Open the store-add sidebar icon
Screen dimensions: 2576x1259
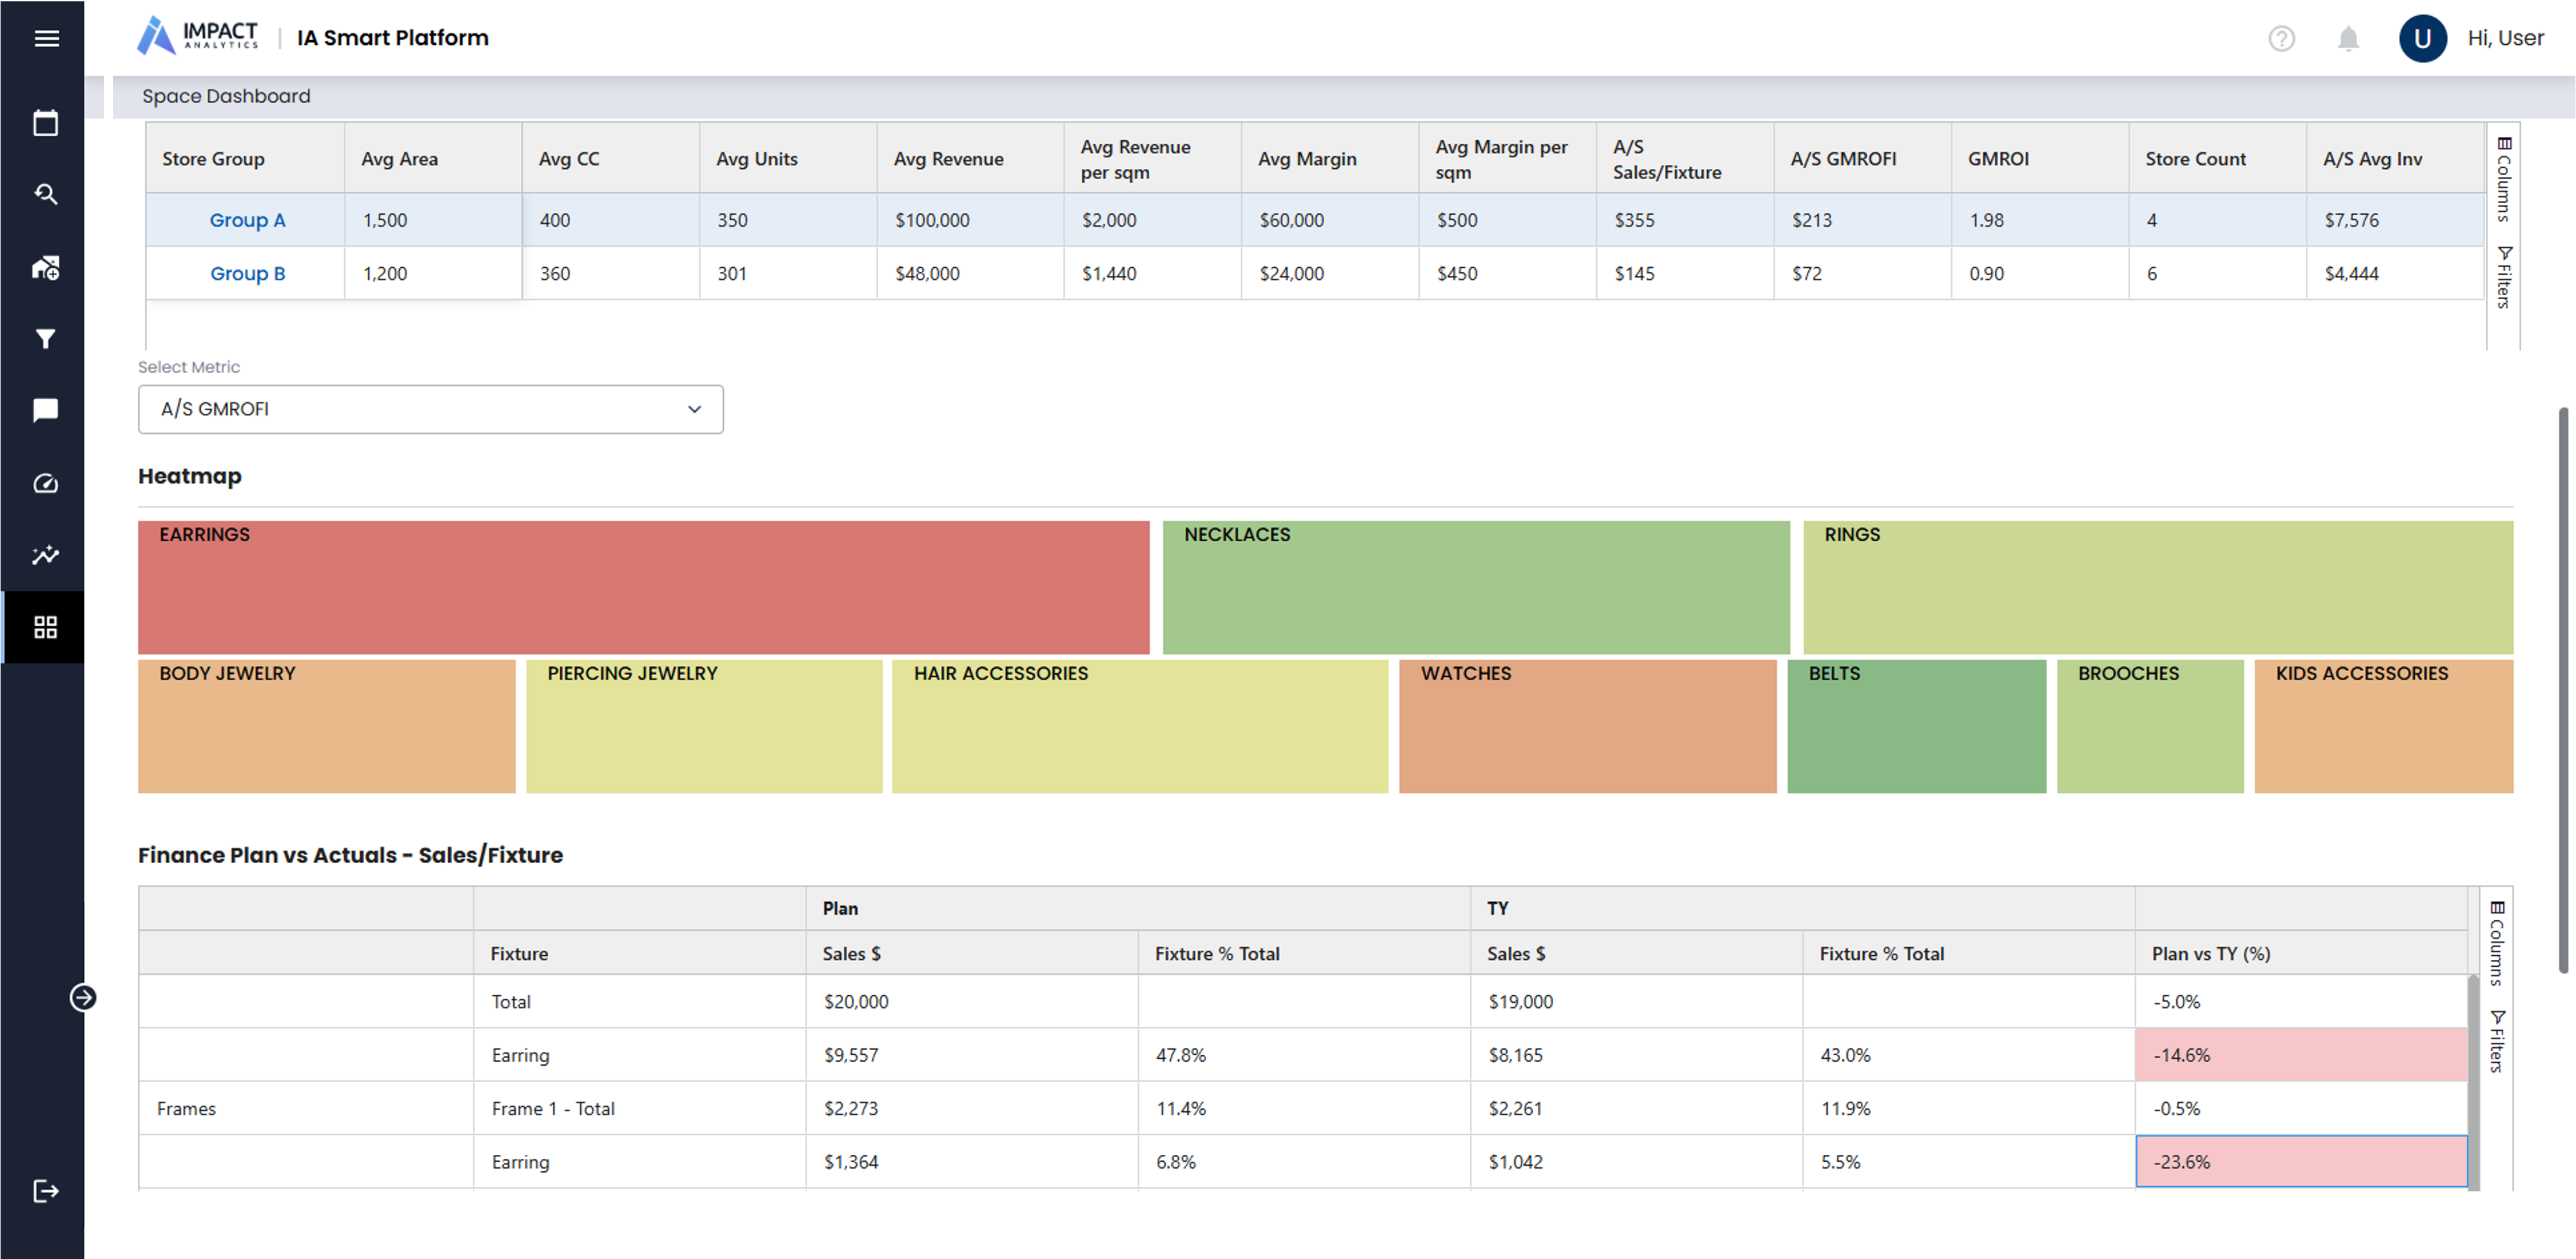pyautogui.click(x=46, y=267)
